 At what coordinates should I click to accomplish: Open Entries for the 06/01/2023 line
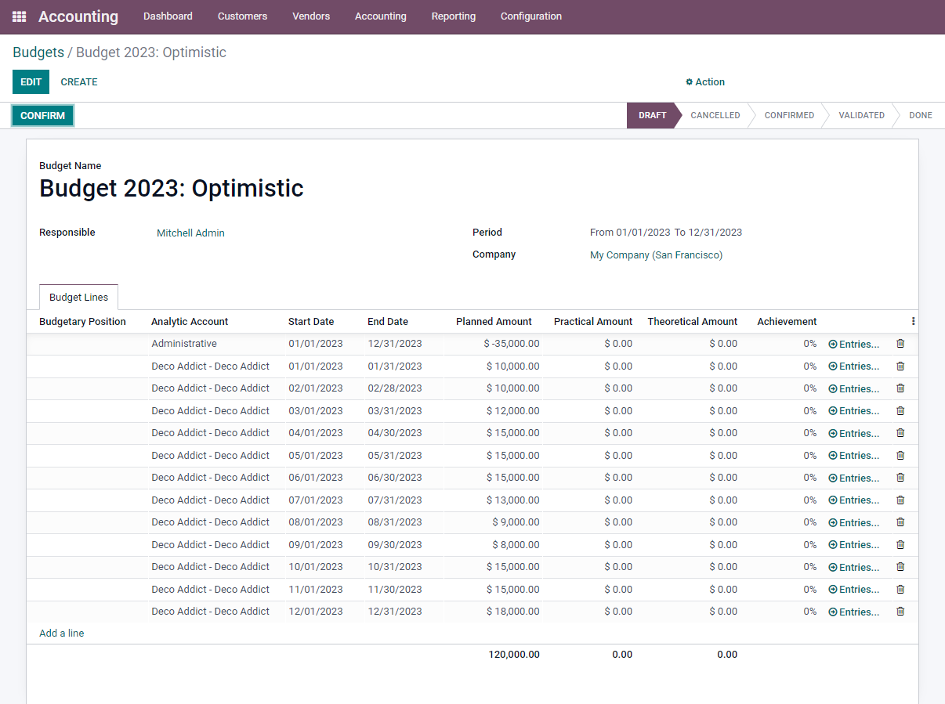coord(853,478)
